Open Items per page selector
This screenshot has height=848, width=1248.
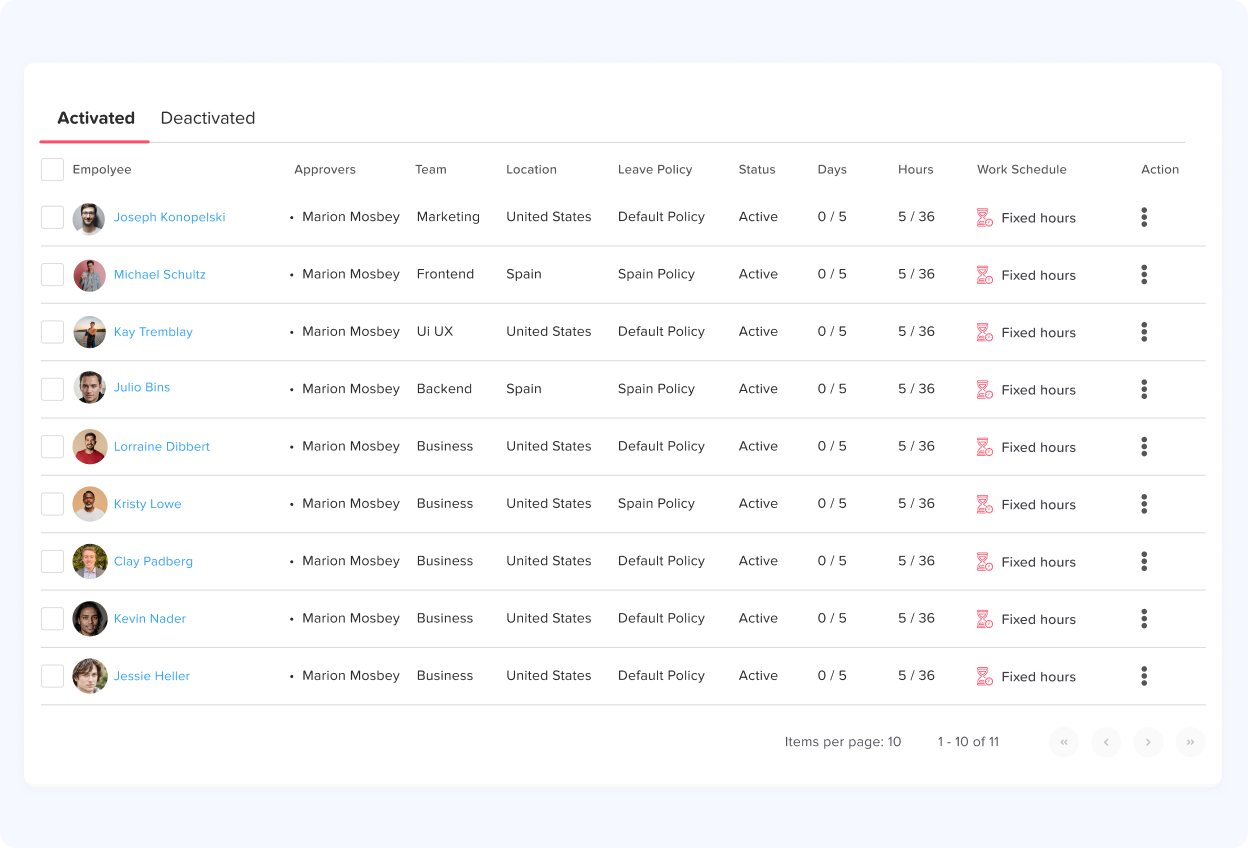pos(843,742)
